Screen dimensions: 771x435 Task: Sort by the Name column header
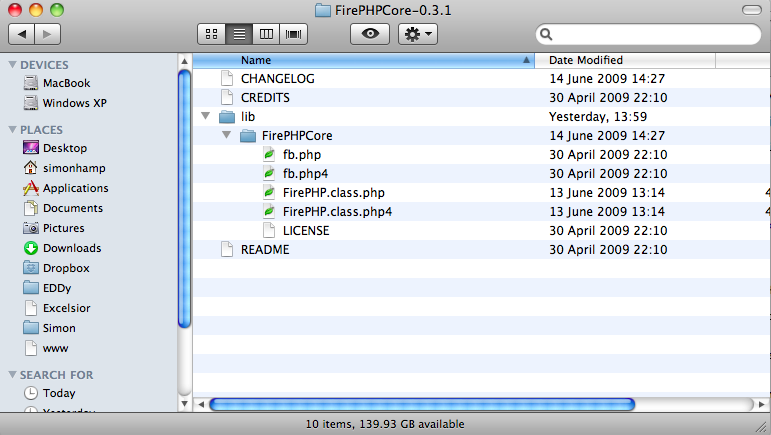tap(363, 60)
